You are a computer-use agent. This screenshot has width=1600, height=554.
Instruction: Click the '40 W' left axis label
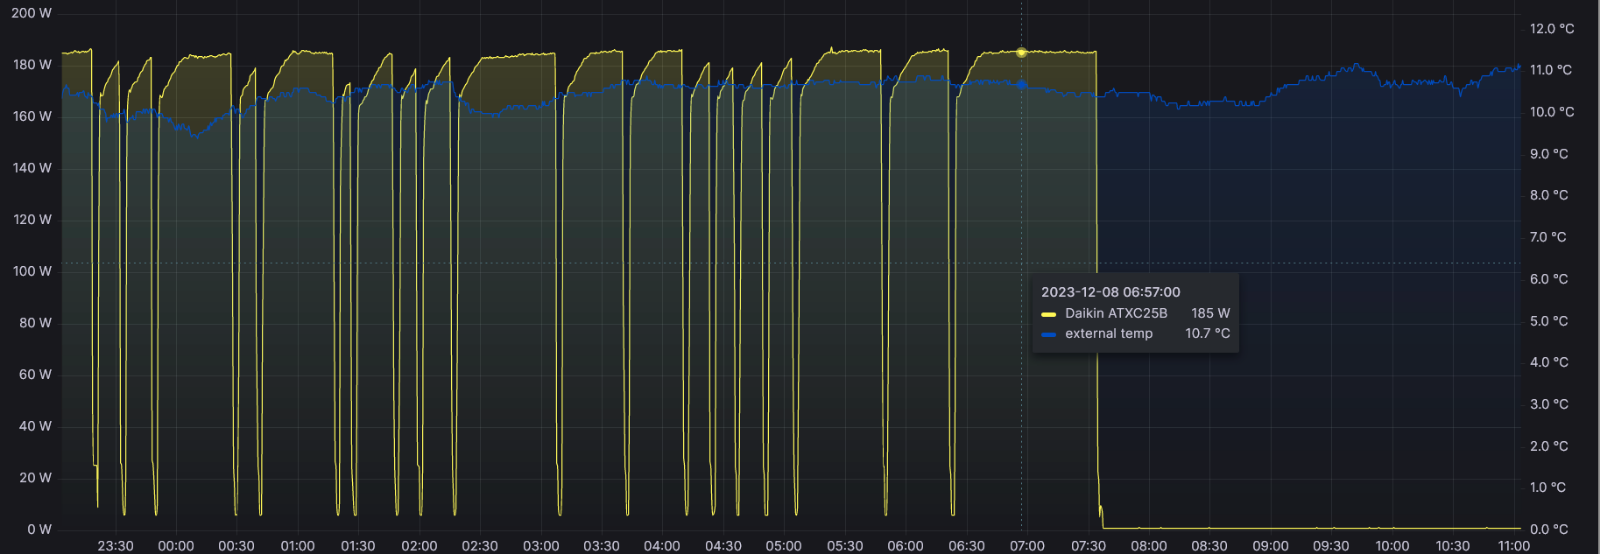click(x=35, y=426)
